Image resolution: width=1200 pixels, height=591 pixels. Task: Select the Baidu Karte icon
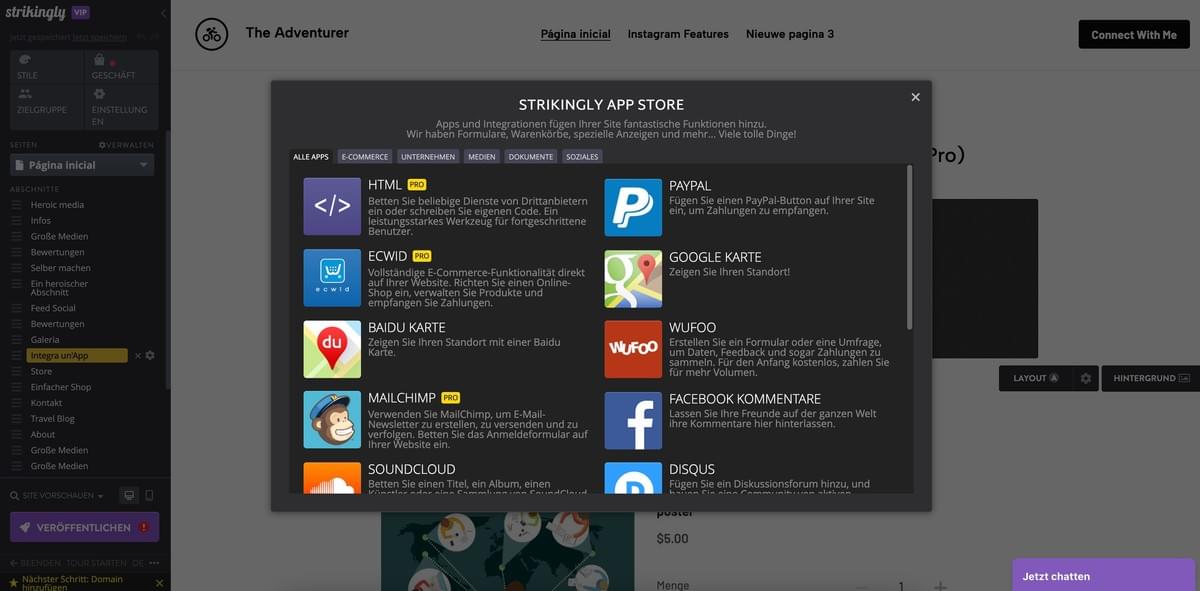tap(332, 349)
